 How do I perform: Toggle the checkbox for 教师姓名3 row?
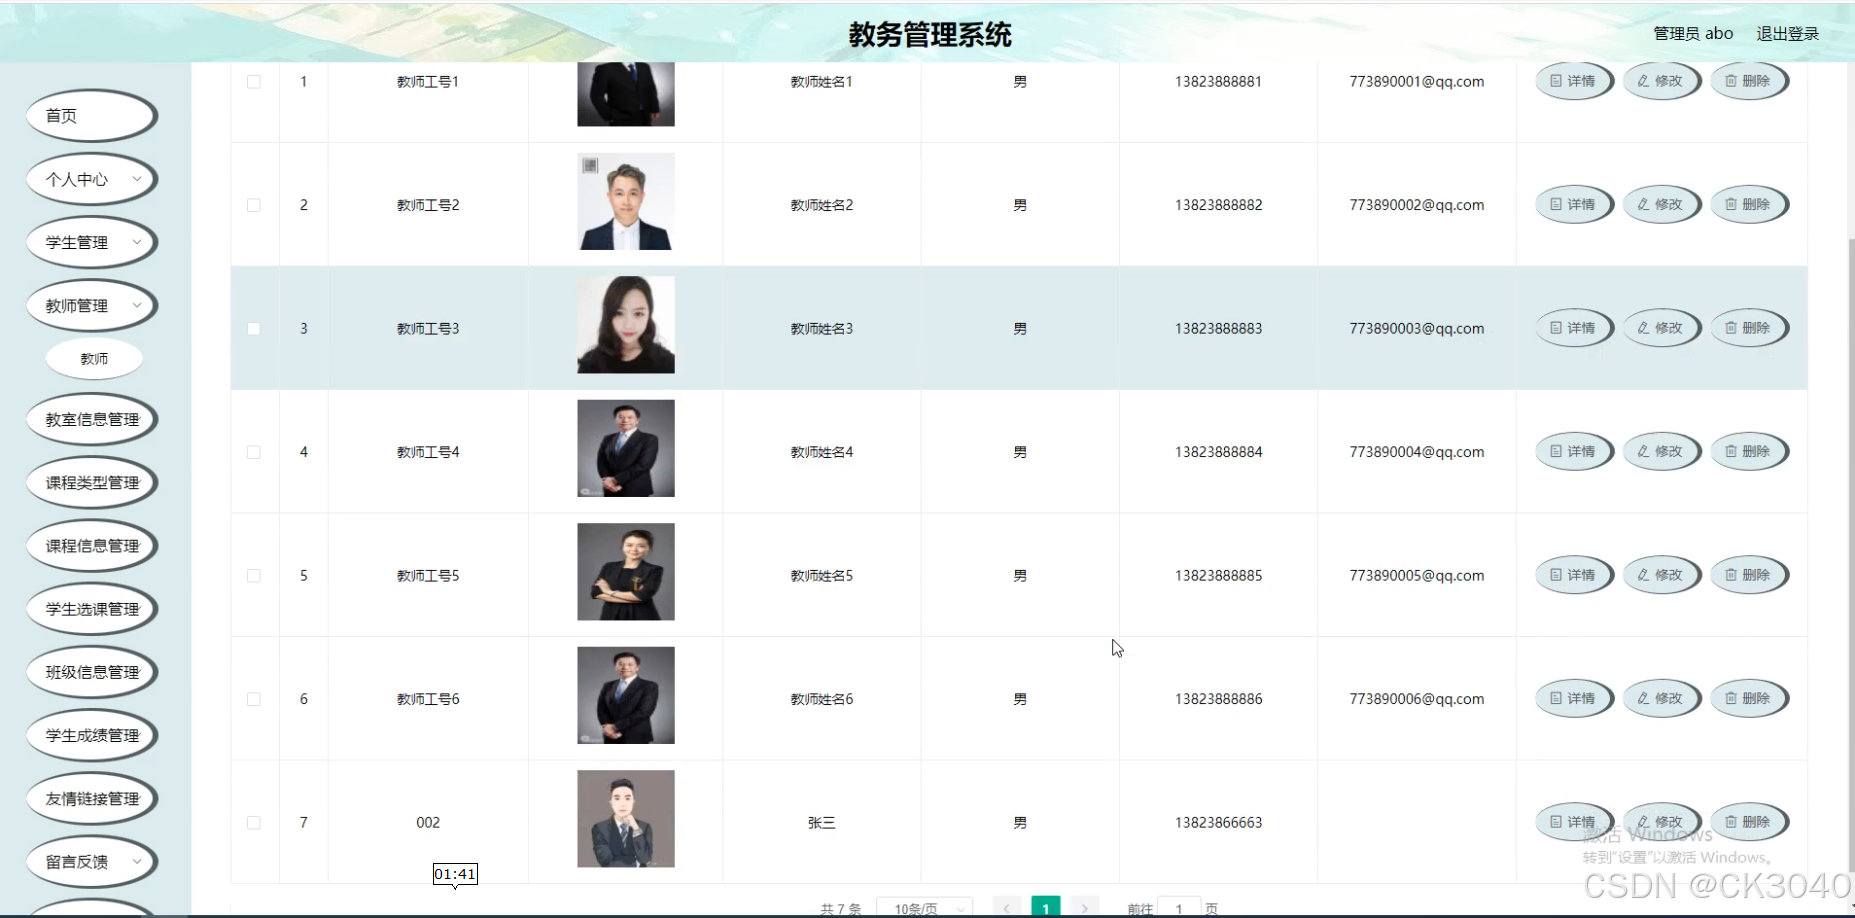254,327
